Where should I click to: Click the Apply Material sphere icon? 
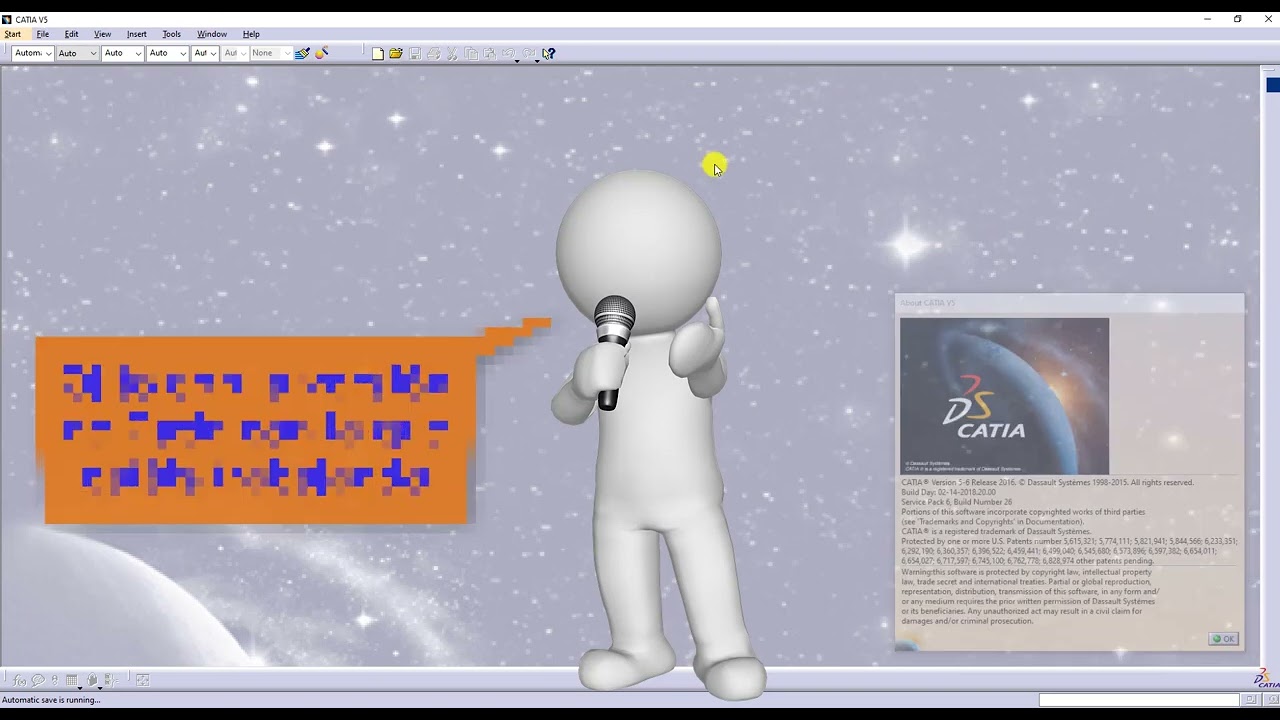click(x=322, y=53)
